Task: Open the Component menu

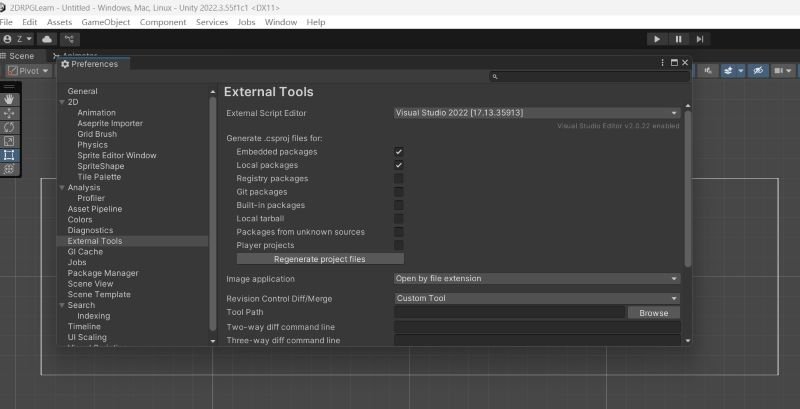Action: 163,22
